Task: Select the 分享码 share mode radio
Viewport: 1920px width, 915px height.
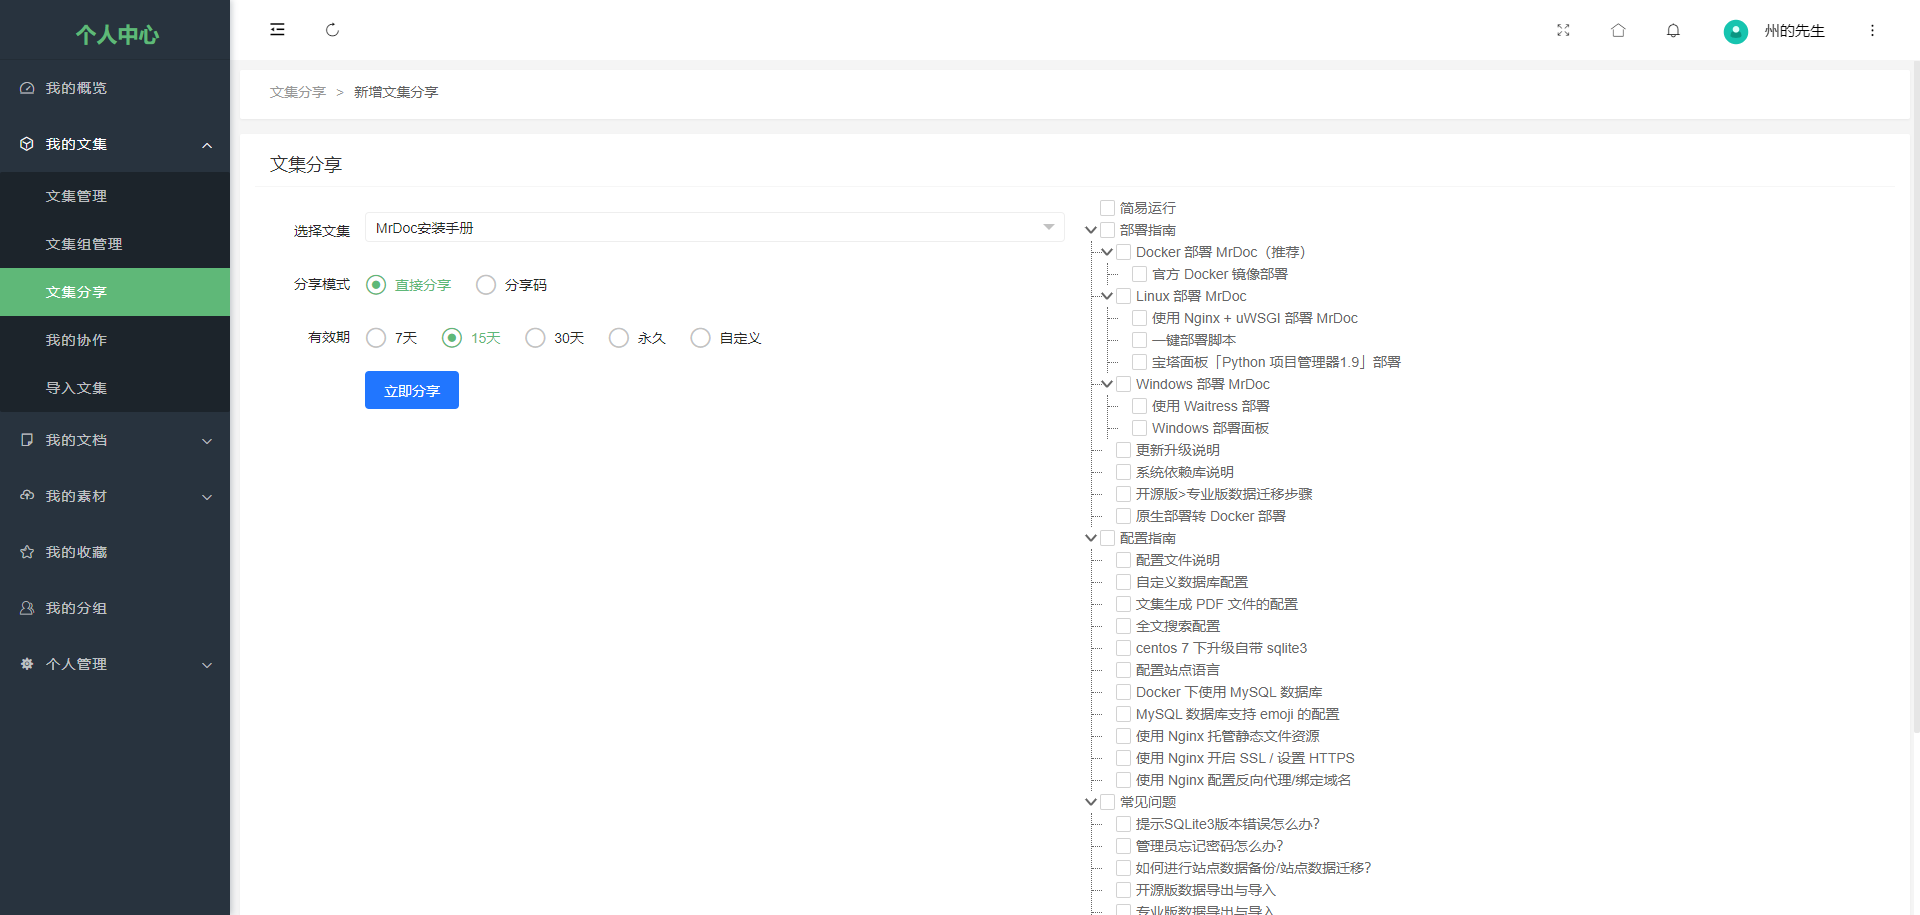Action: (486, 285)
